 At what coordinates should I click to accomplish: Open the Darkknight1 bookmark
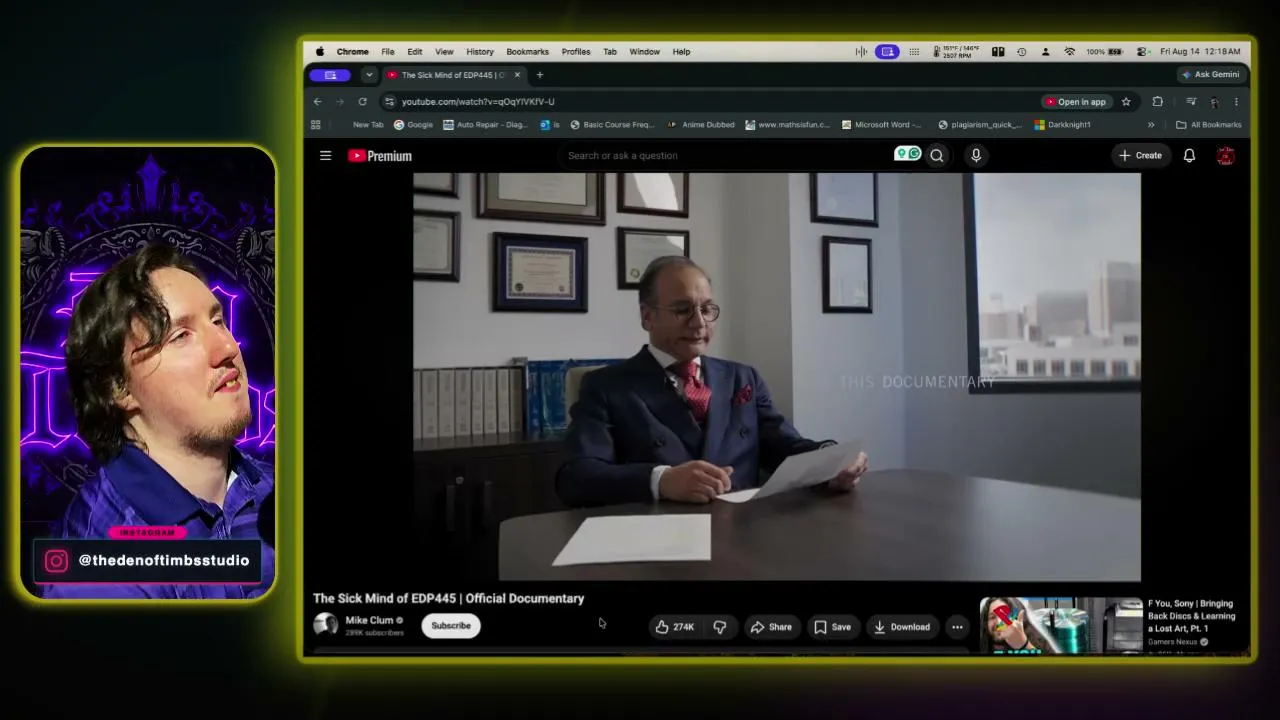coord(1063,125)
